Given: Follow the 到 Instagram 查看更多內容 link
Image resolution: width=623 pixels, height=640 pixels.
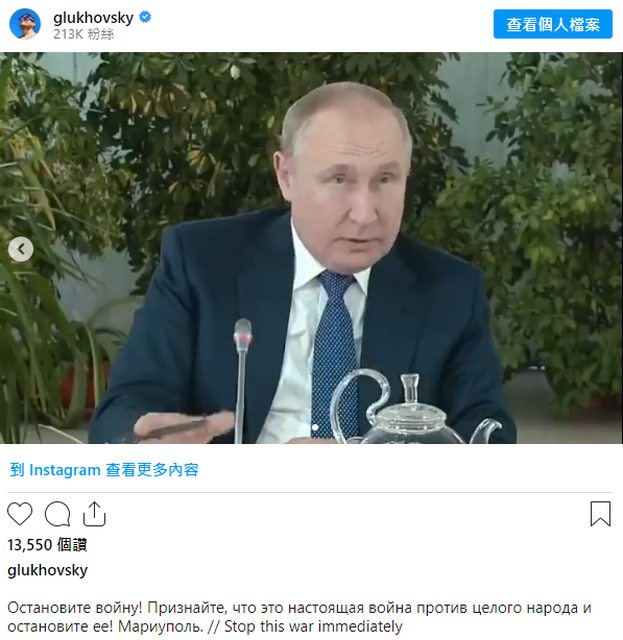Looking at the screenshot, I should click(x=104, y=470).
